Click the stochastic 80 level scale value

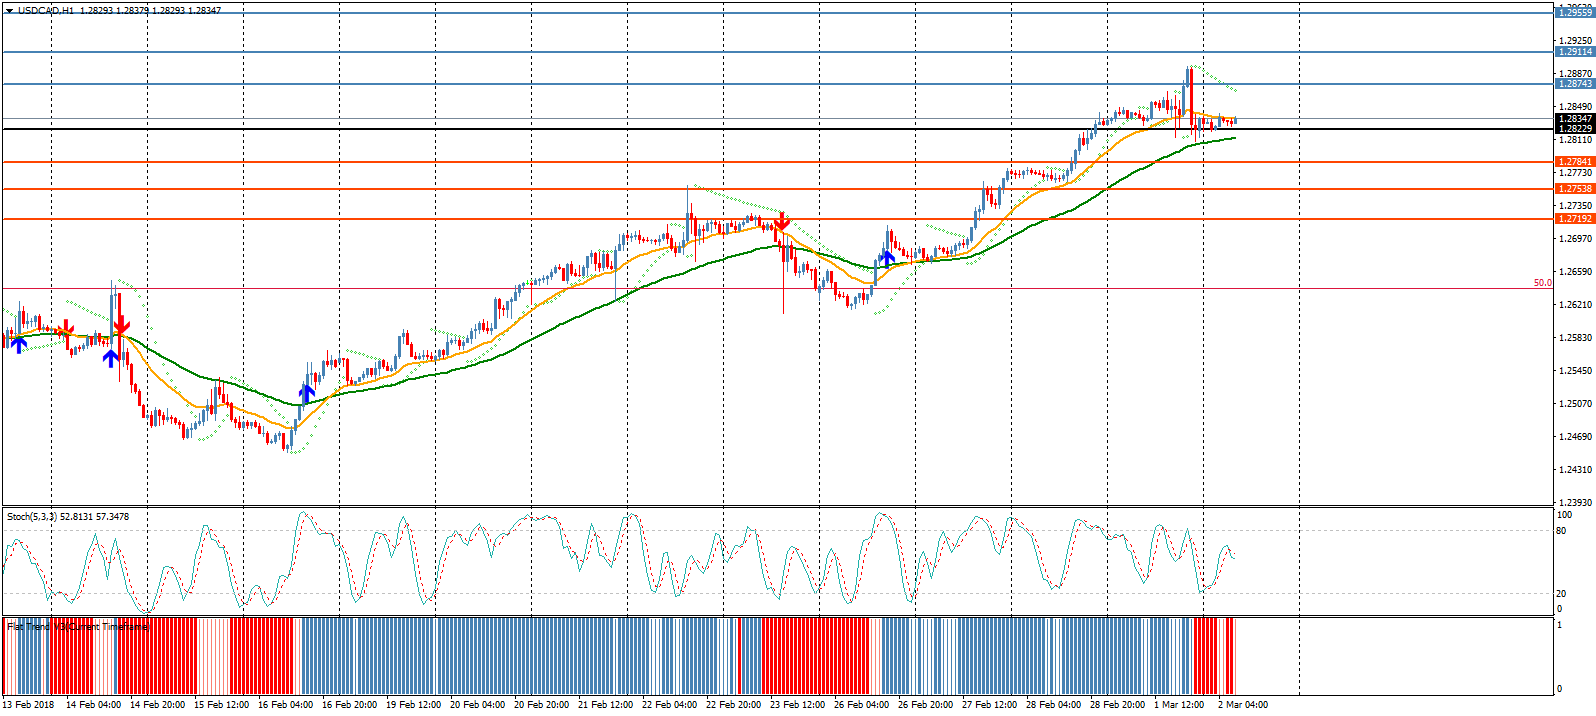coord(1562,531)
